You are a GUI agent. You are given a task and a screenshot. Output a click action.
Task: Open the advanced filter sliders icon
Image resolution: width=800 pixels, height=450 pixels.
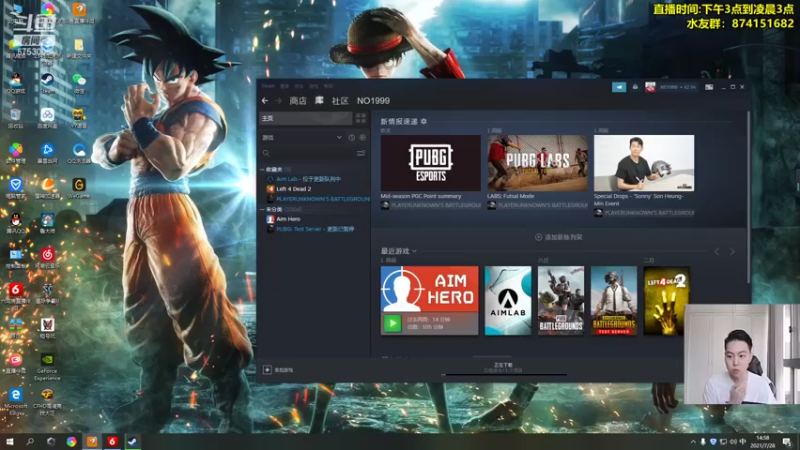[361, 153]
